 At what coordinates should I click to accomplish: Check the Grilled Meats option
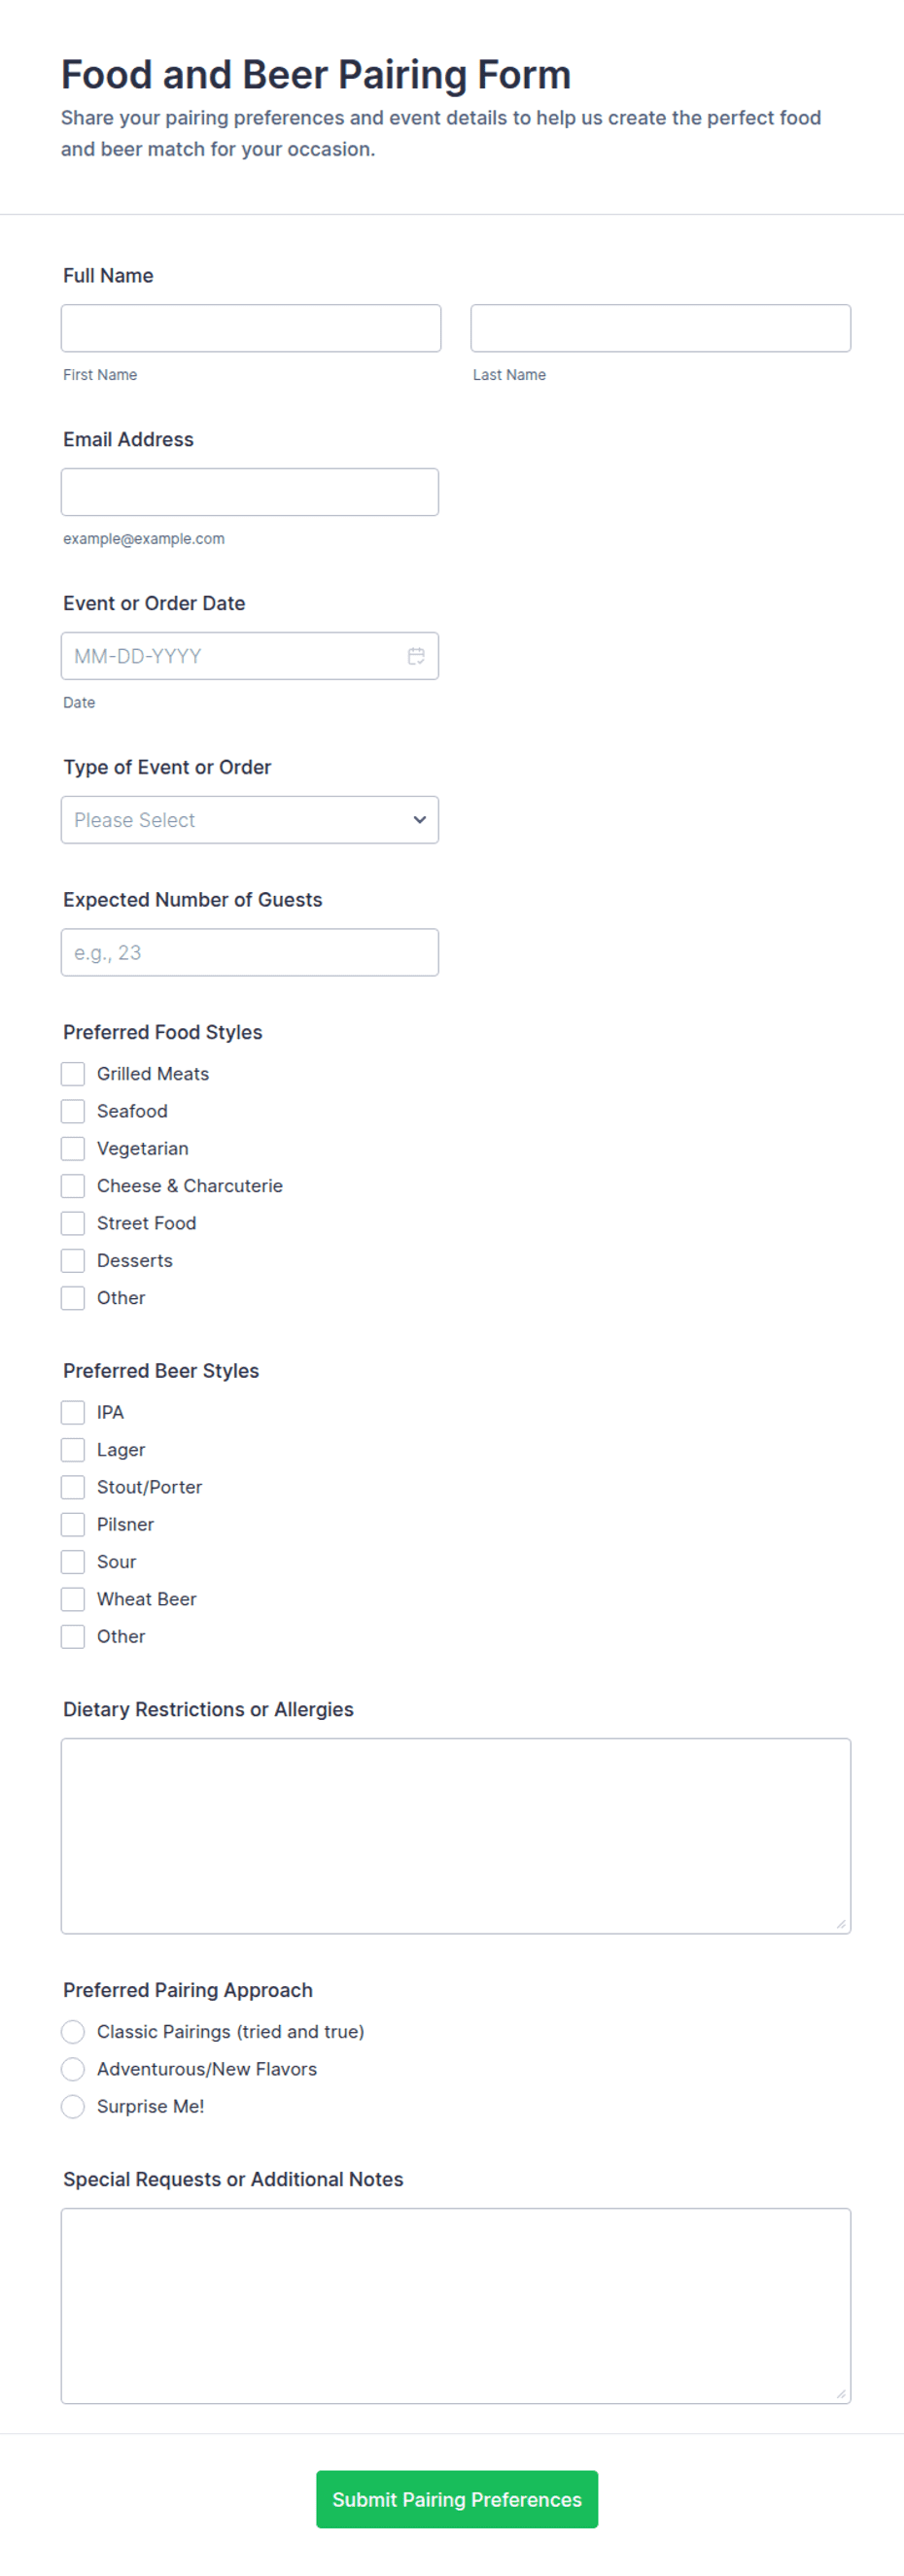73,1074
